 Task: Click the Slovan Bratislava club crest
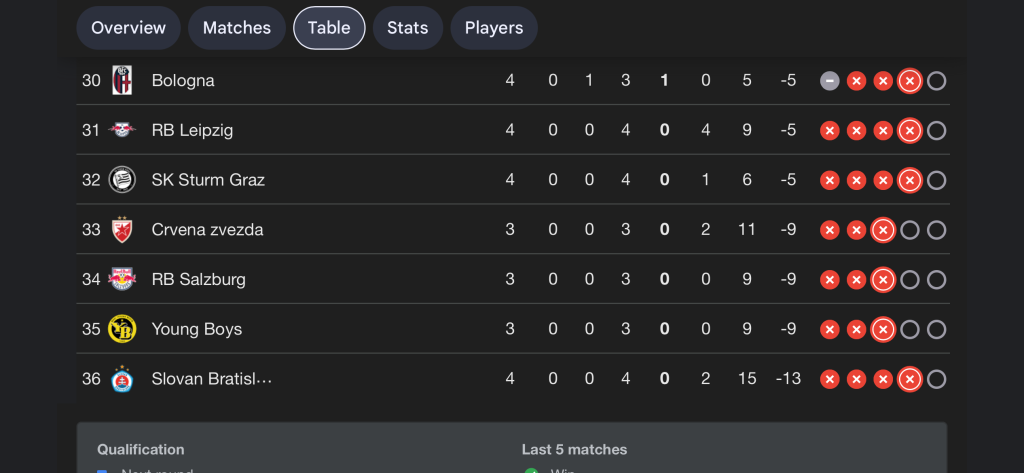[x=122, y=379]
